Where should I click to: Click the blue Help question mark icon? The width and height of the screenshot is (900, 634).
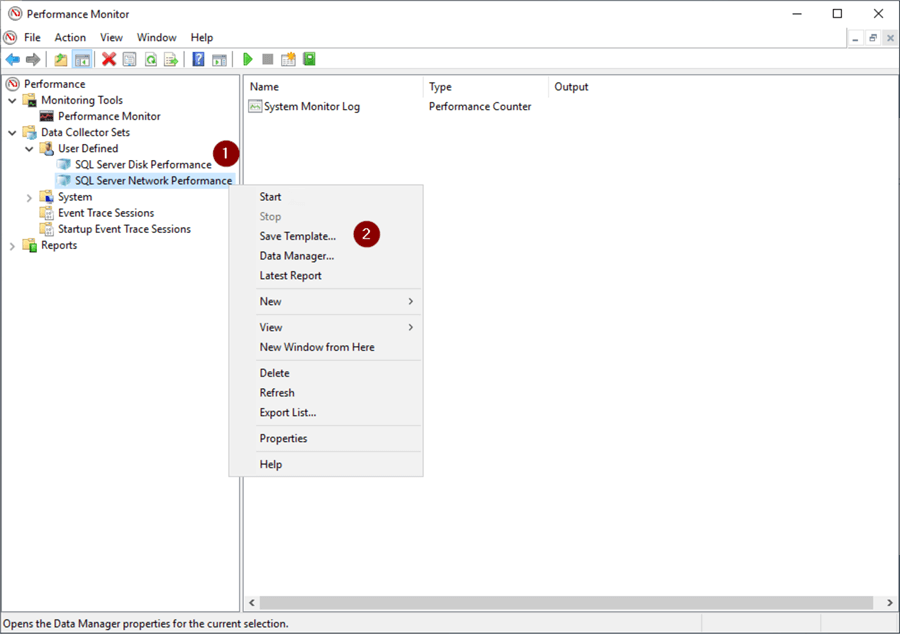pyautogui.click(x=198, y=60)
